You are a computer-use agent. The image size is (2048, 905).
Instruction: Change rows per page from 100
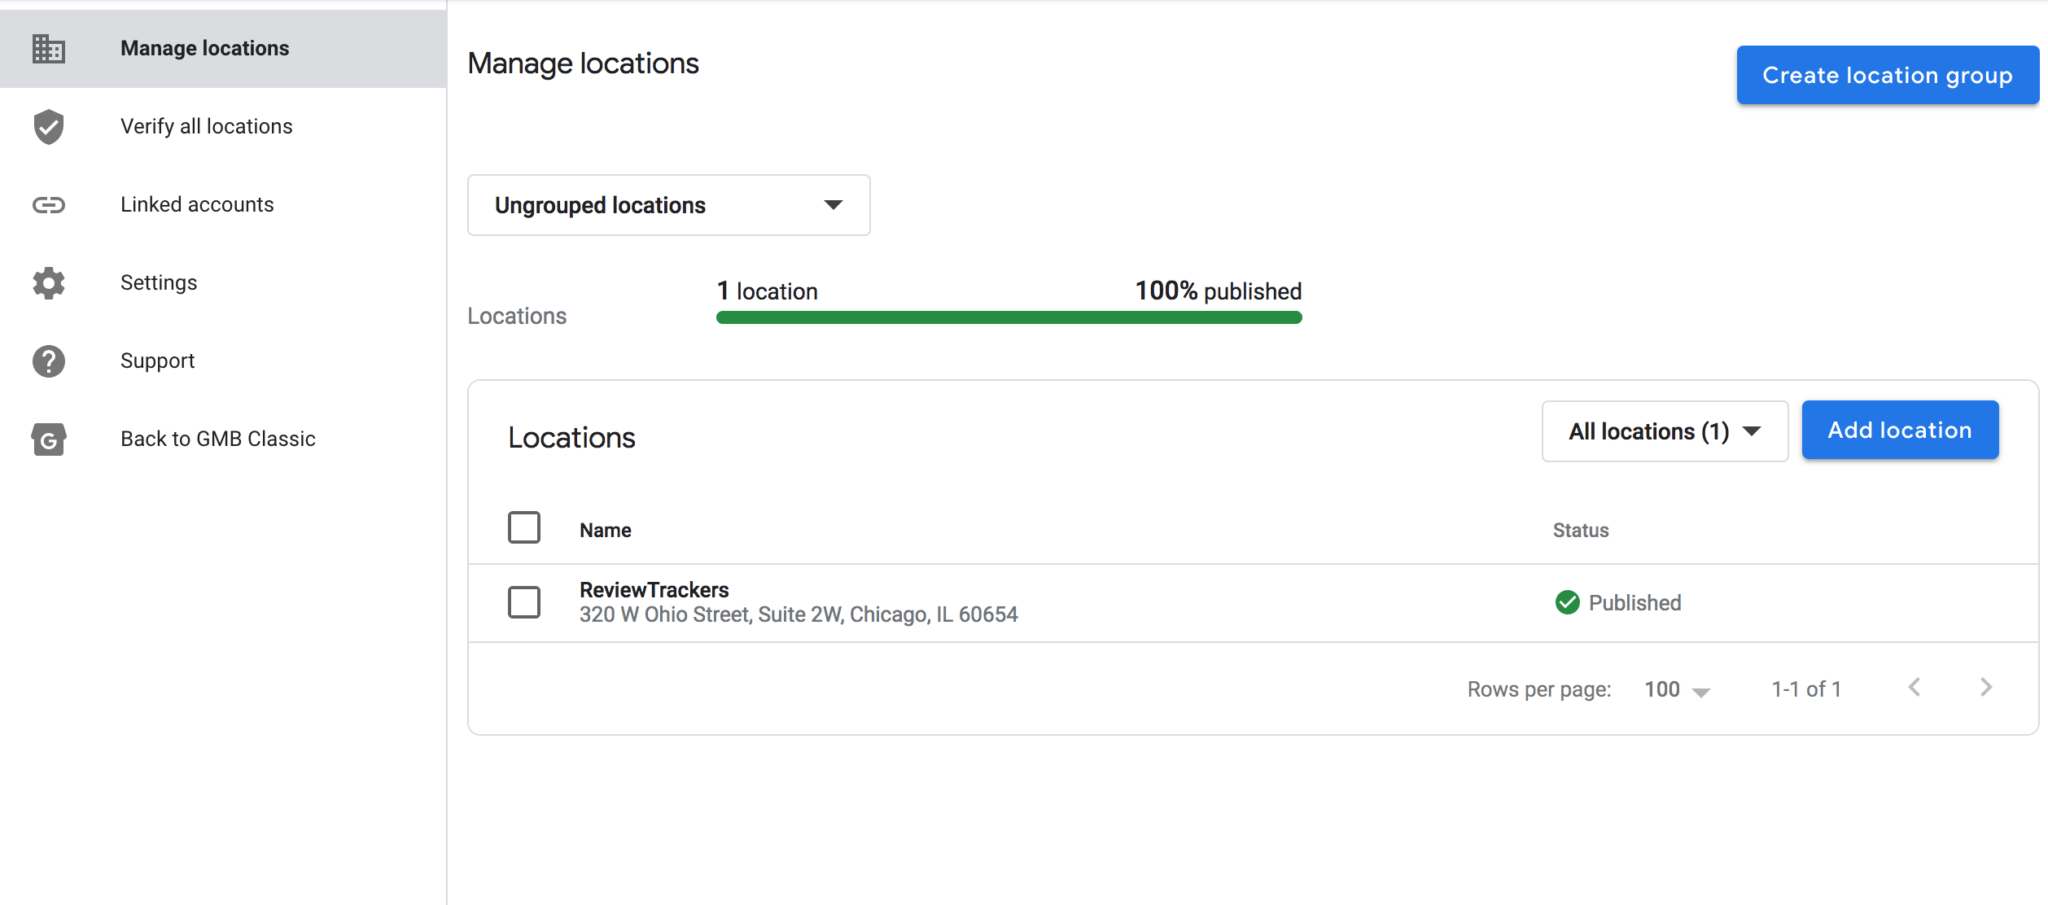pyautogui.click(x=1677, y=689)
